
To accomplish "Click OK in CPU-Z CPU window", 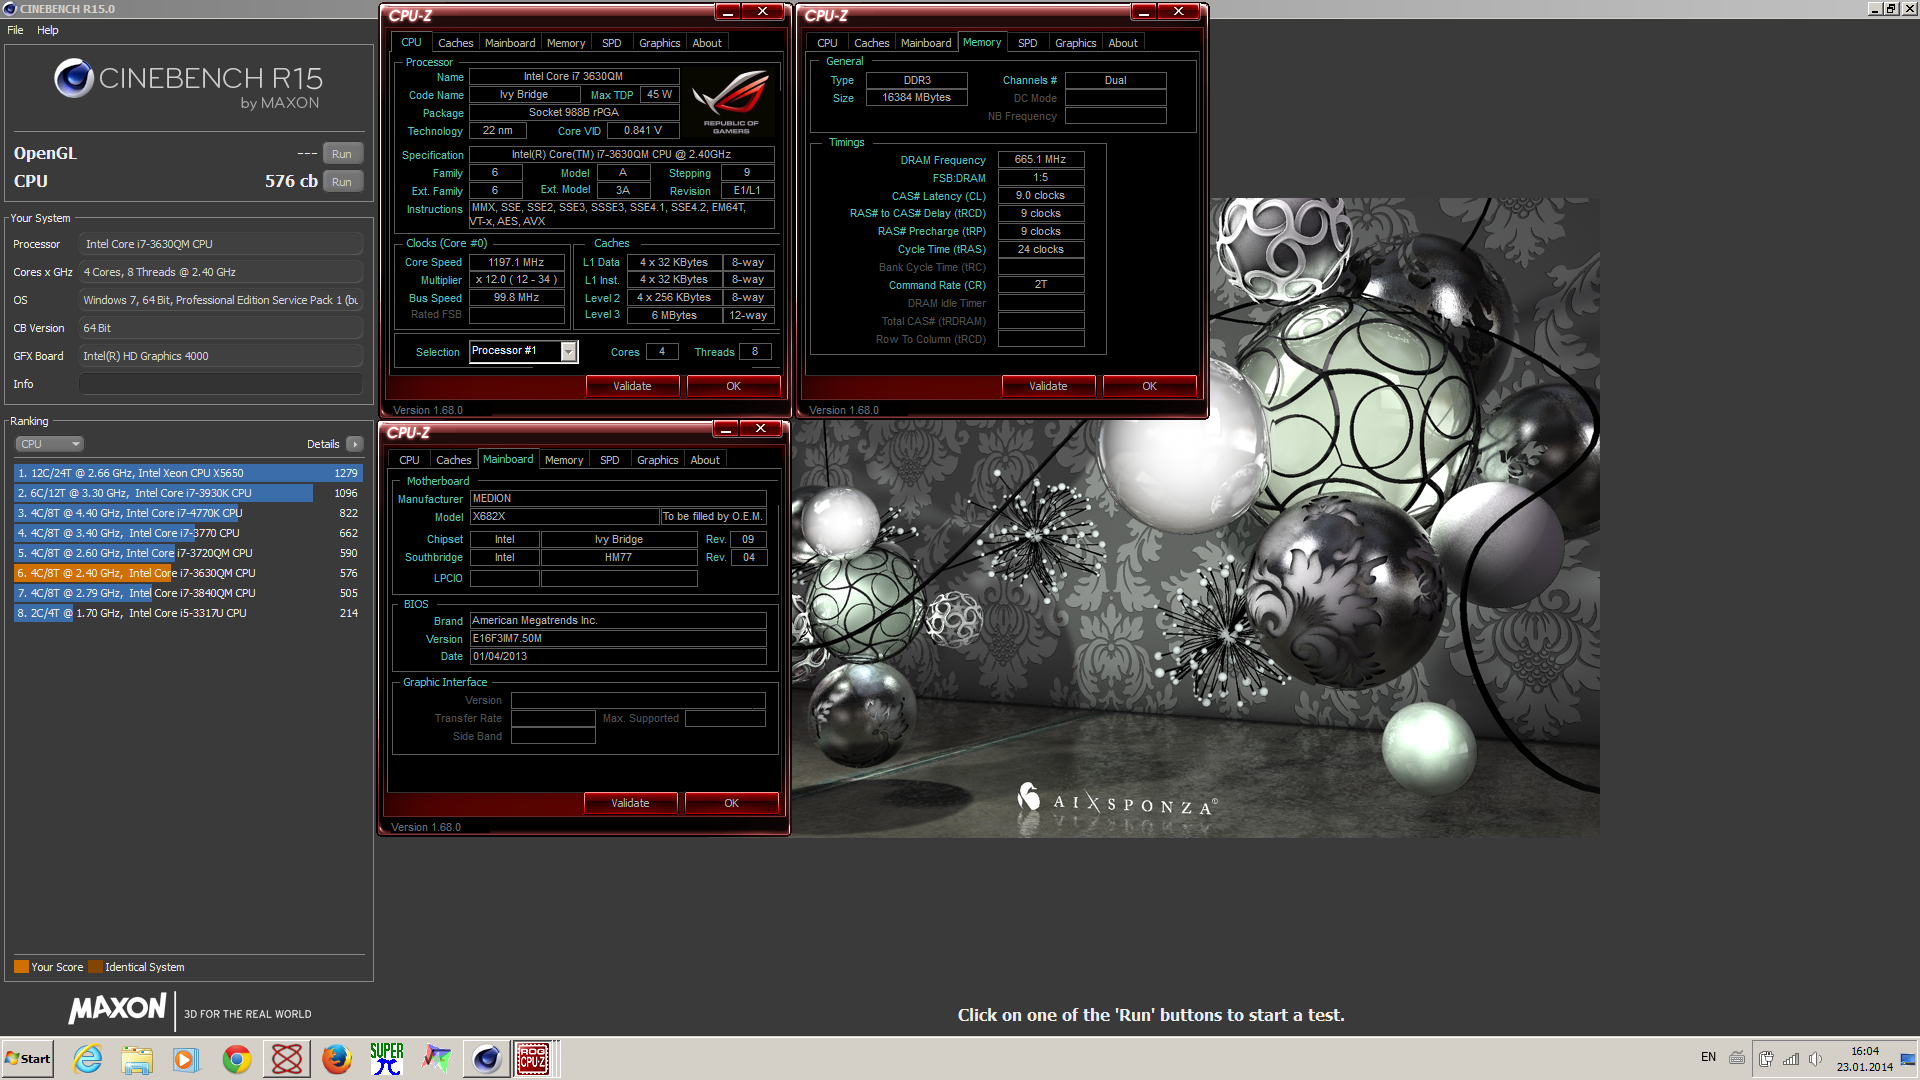I will pyautogui.click(x=733, y=386).
